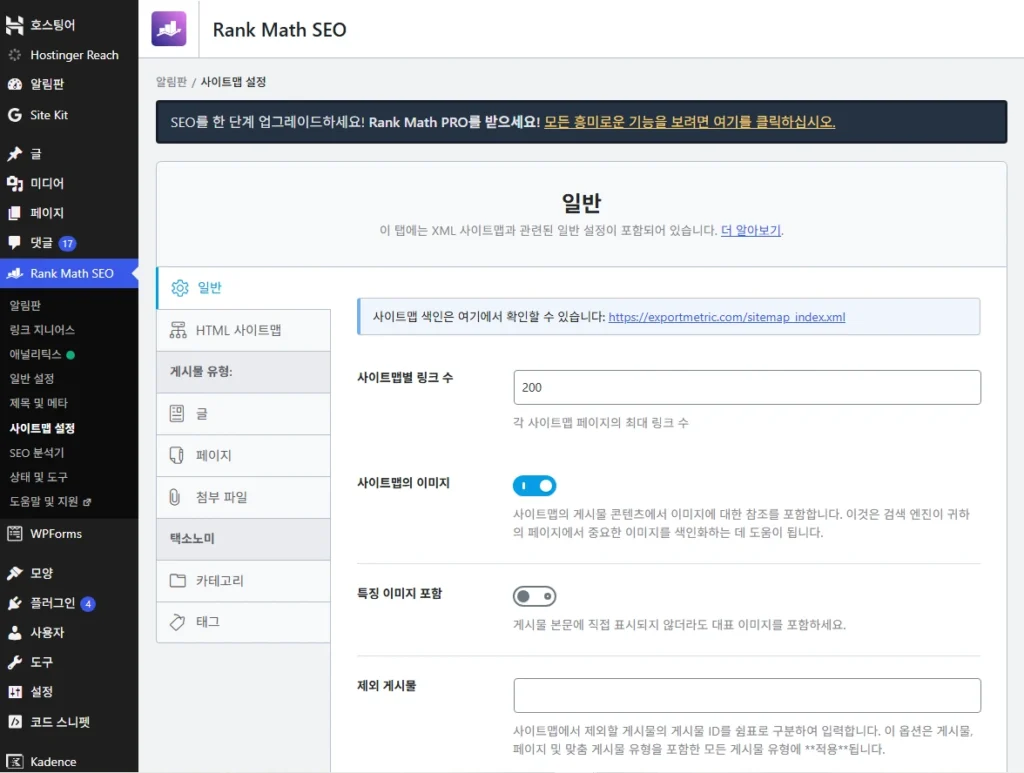Click the 사이트맵별 링크 수 input field
1024x773 pixels.
(747, 387)
